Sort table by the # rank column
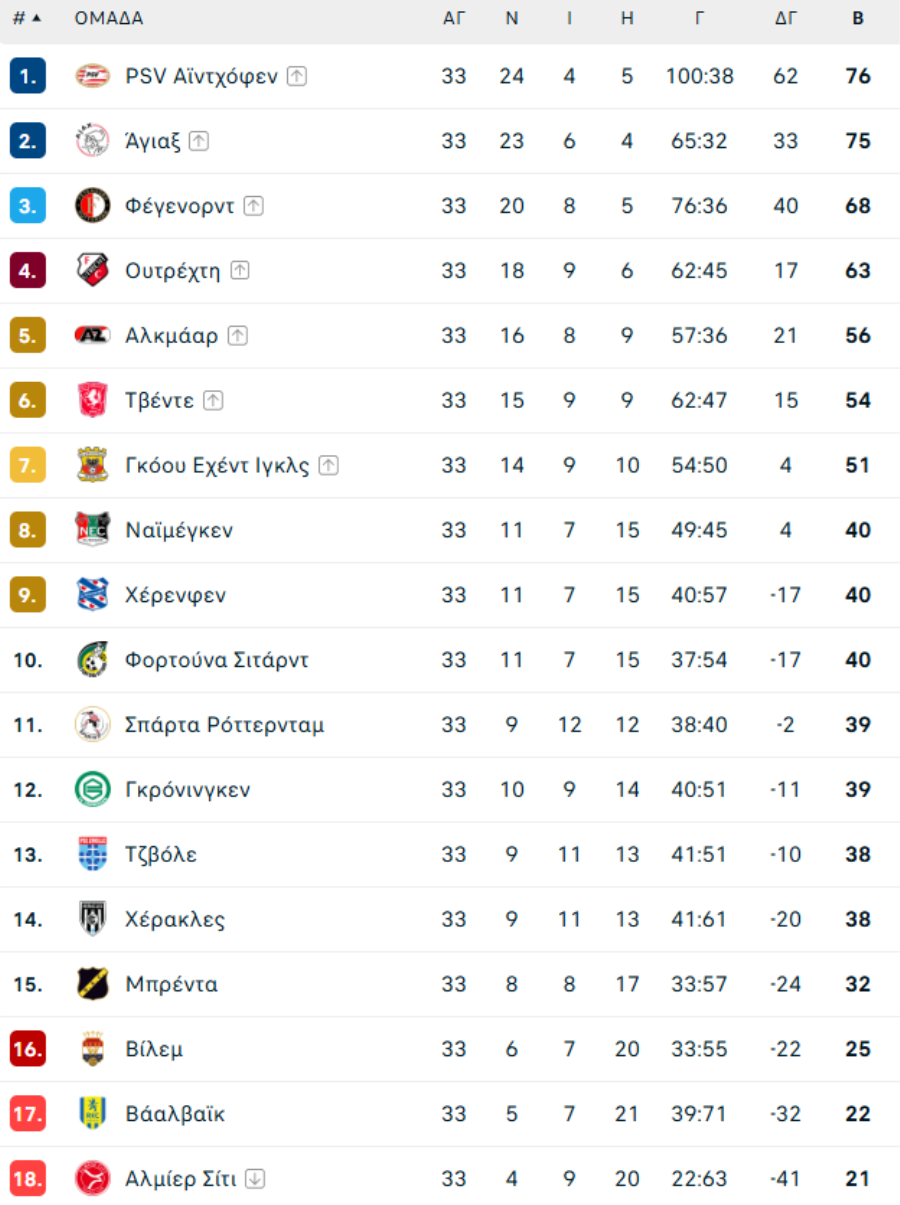 [27, 18]
